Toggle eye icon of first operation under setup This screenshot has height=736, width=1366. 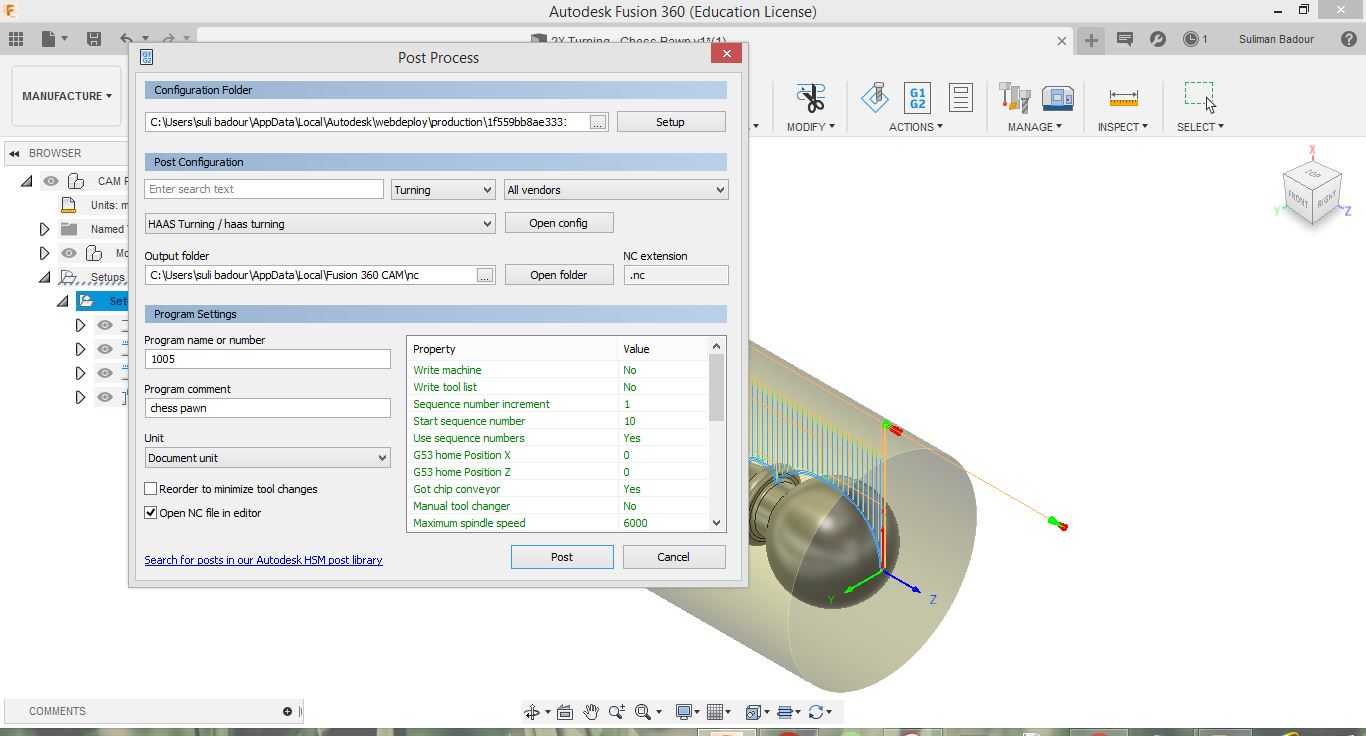click(x=105, y=325)
